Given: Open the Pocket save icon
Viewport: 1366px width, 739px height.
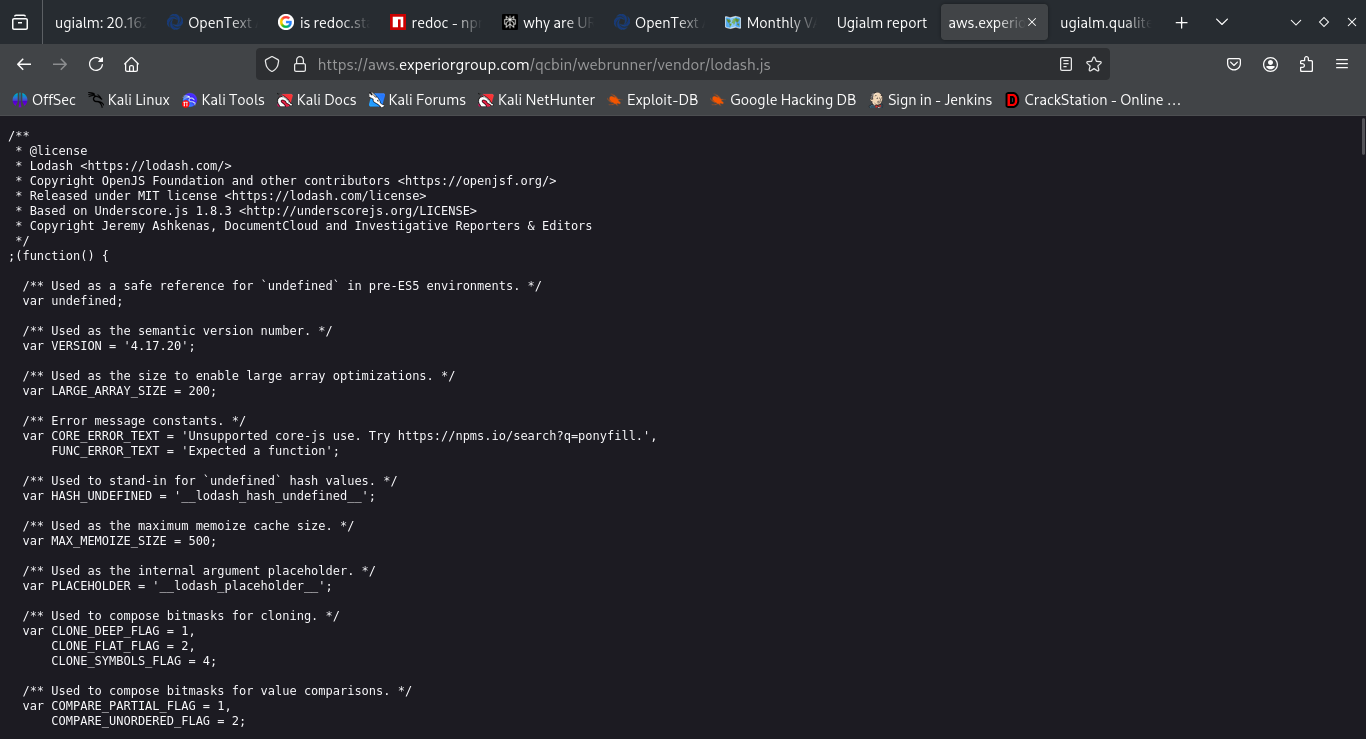Looking at the screenshot, I should (x=1235, y=64).
